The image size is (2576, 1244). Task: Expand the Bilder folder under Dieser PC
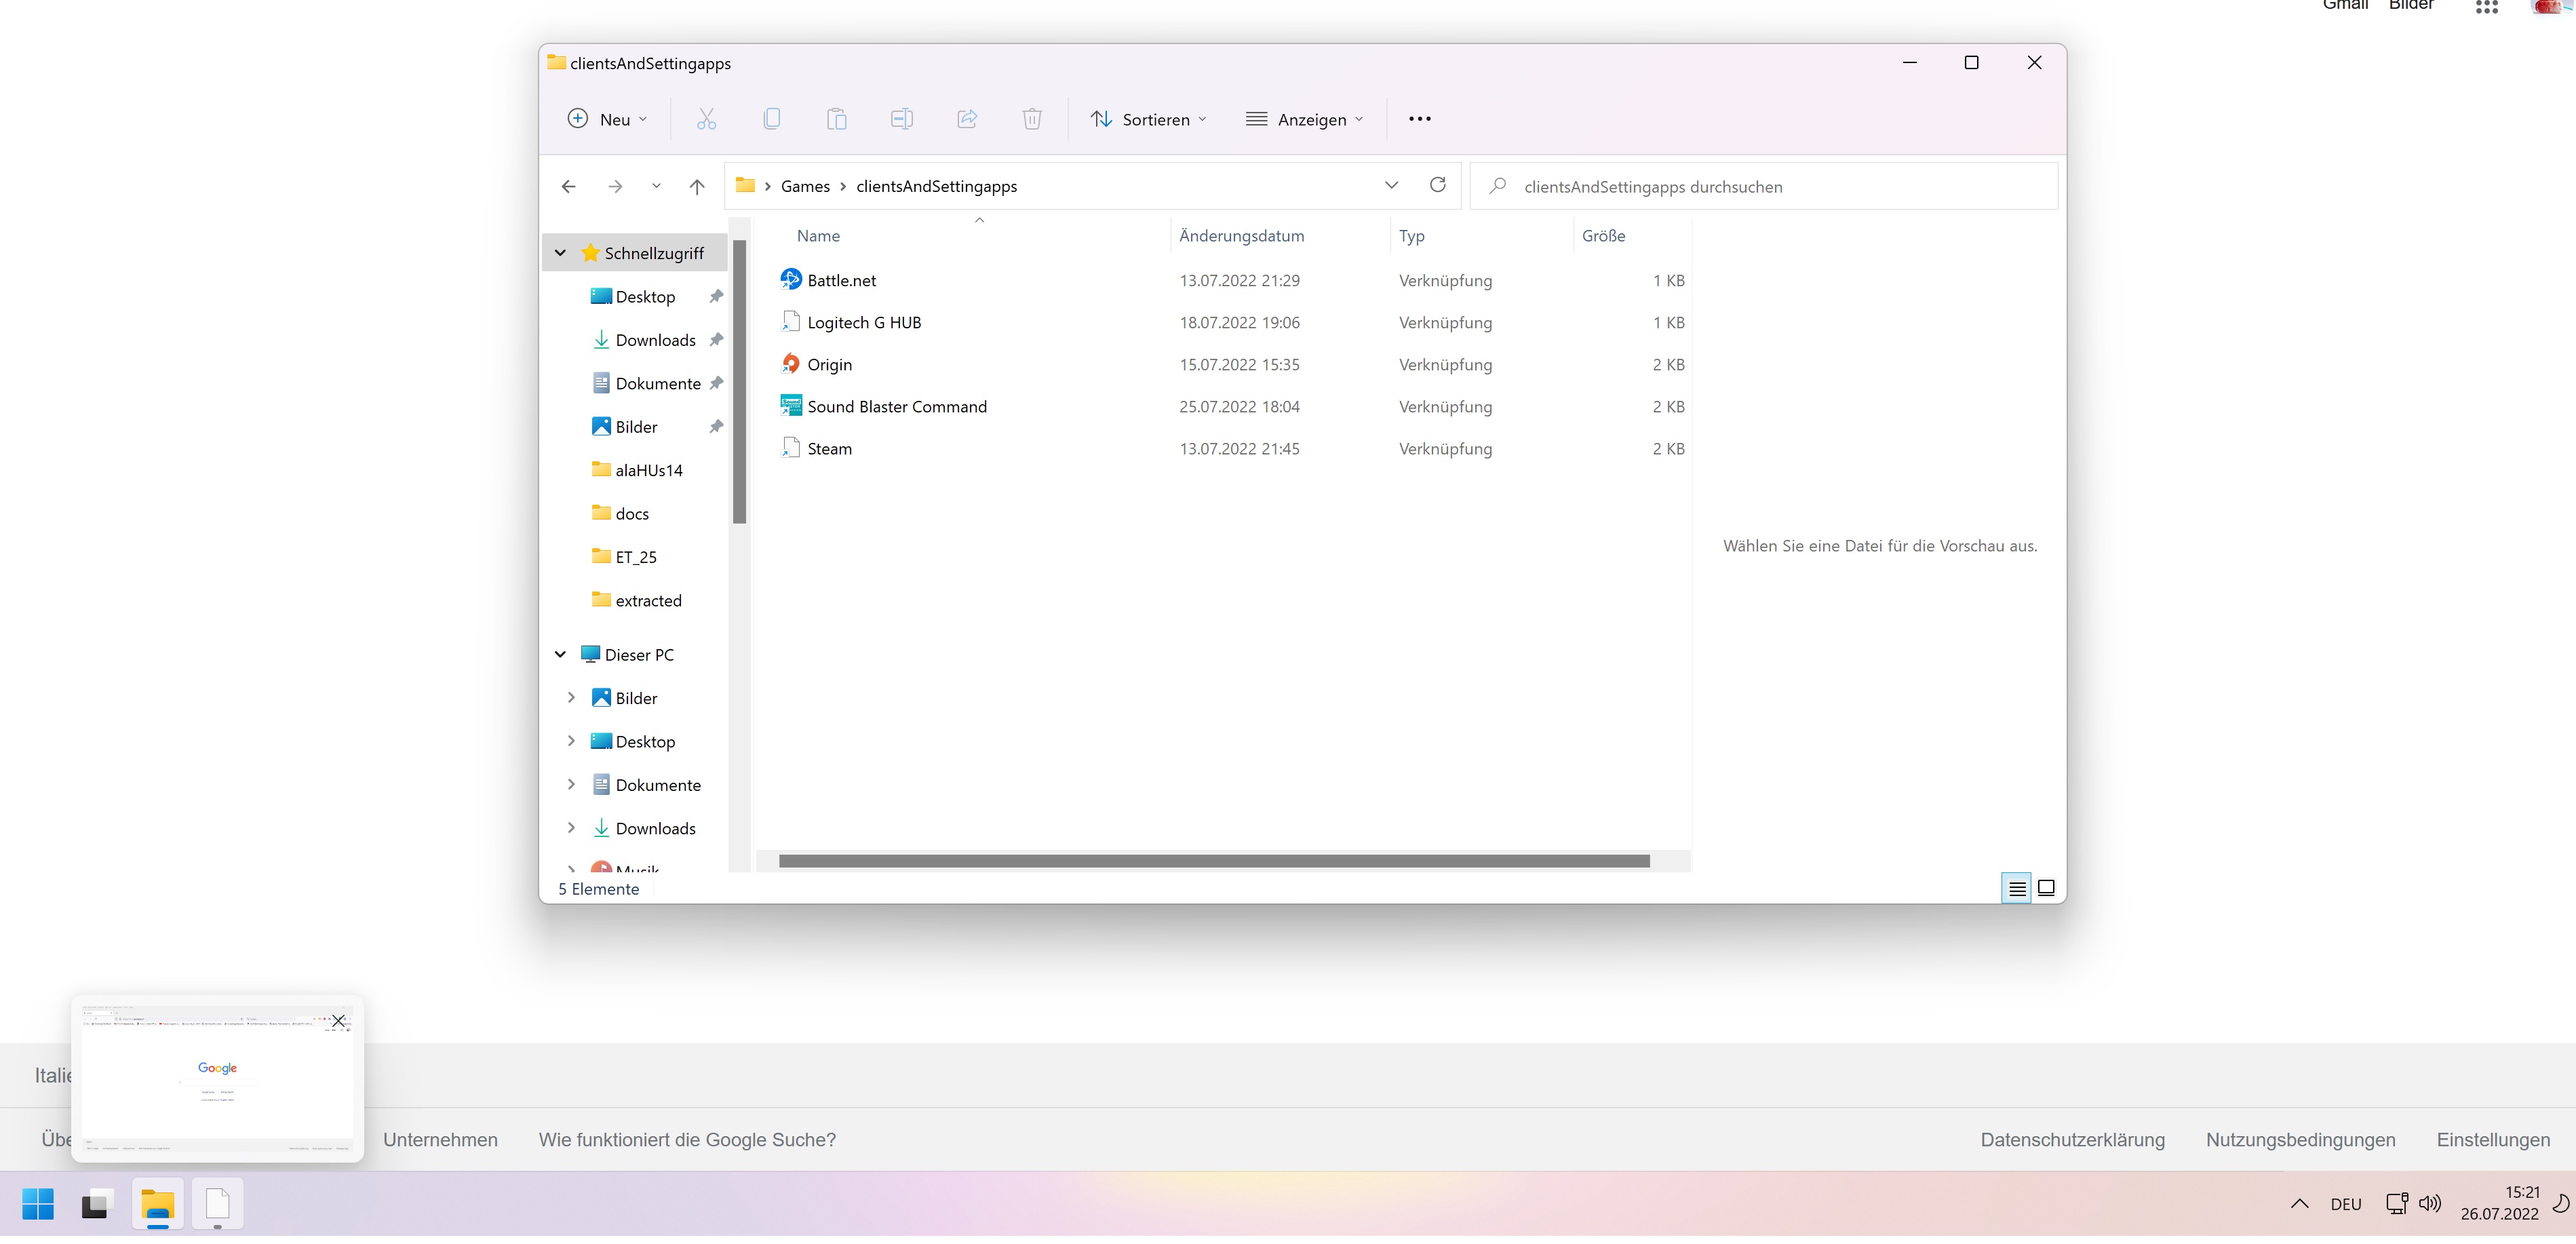tap(570, 697)
